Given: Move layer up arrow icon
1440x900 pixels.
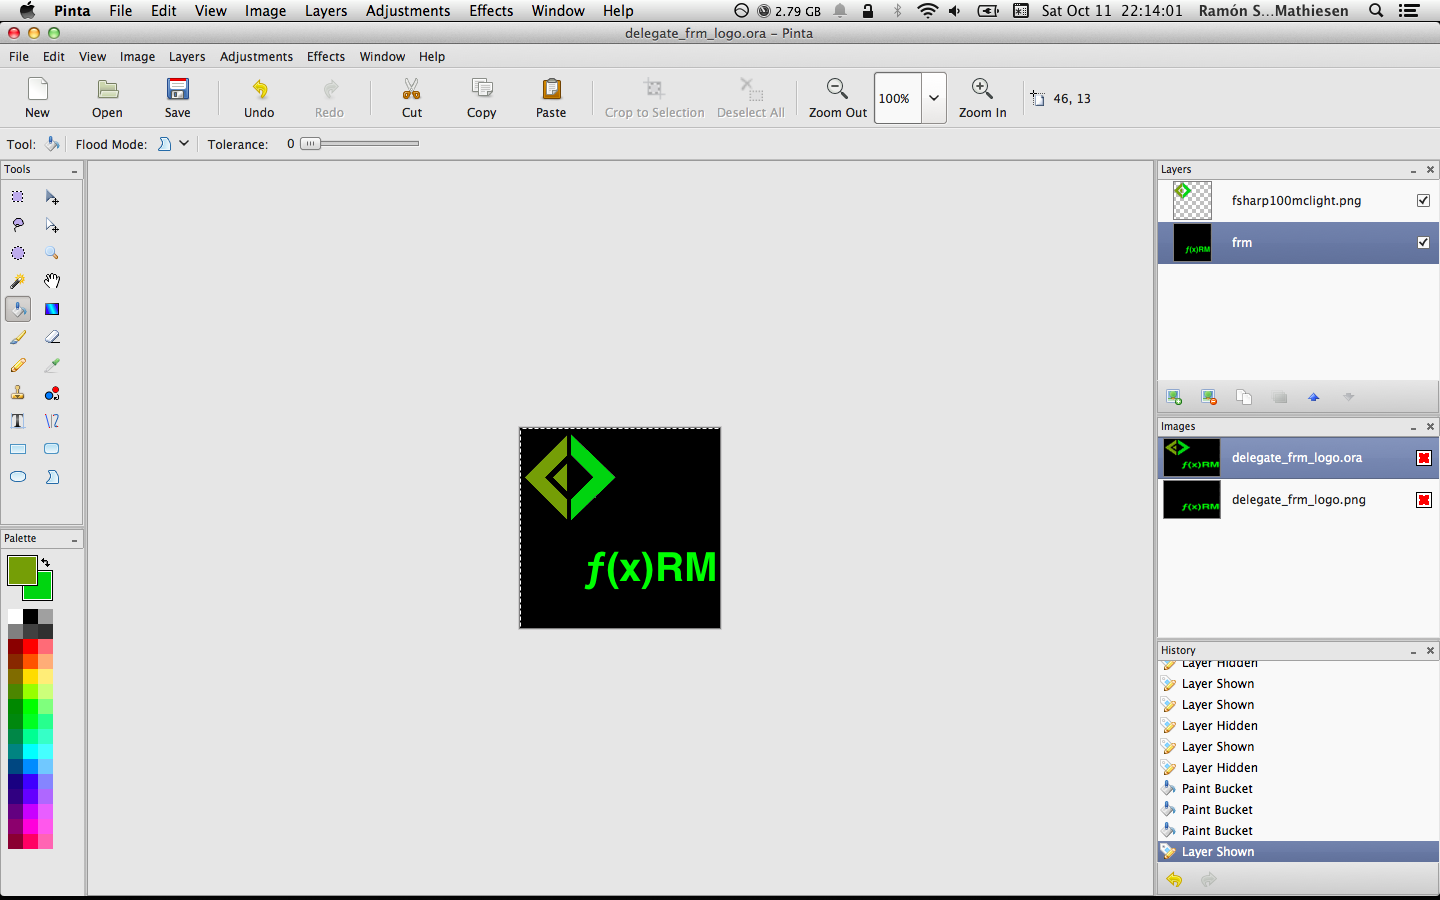Looking at the screenshot, I should coord(1314,397).
